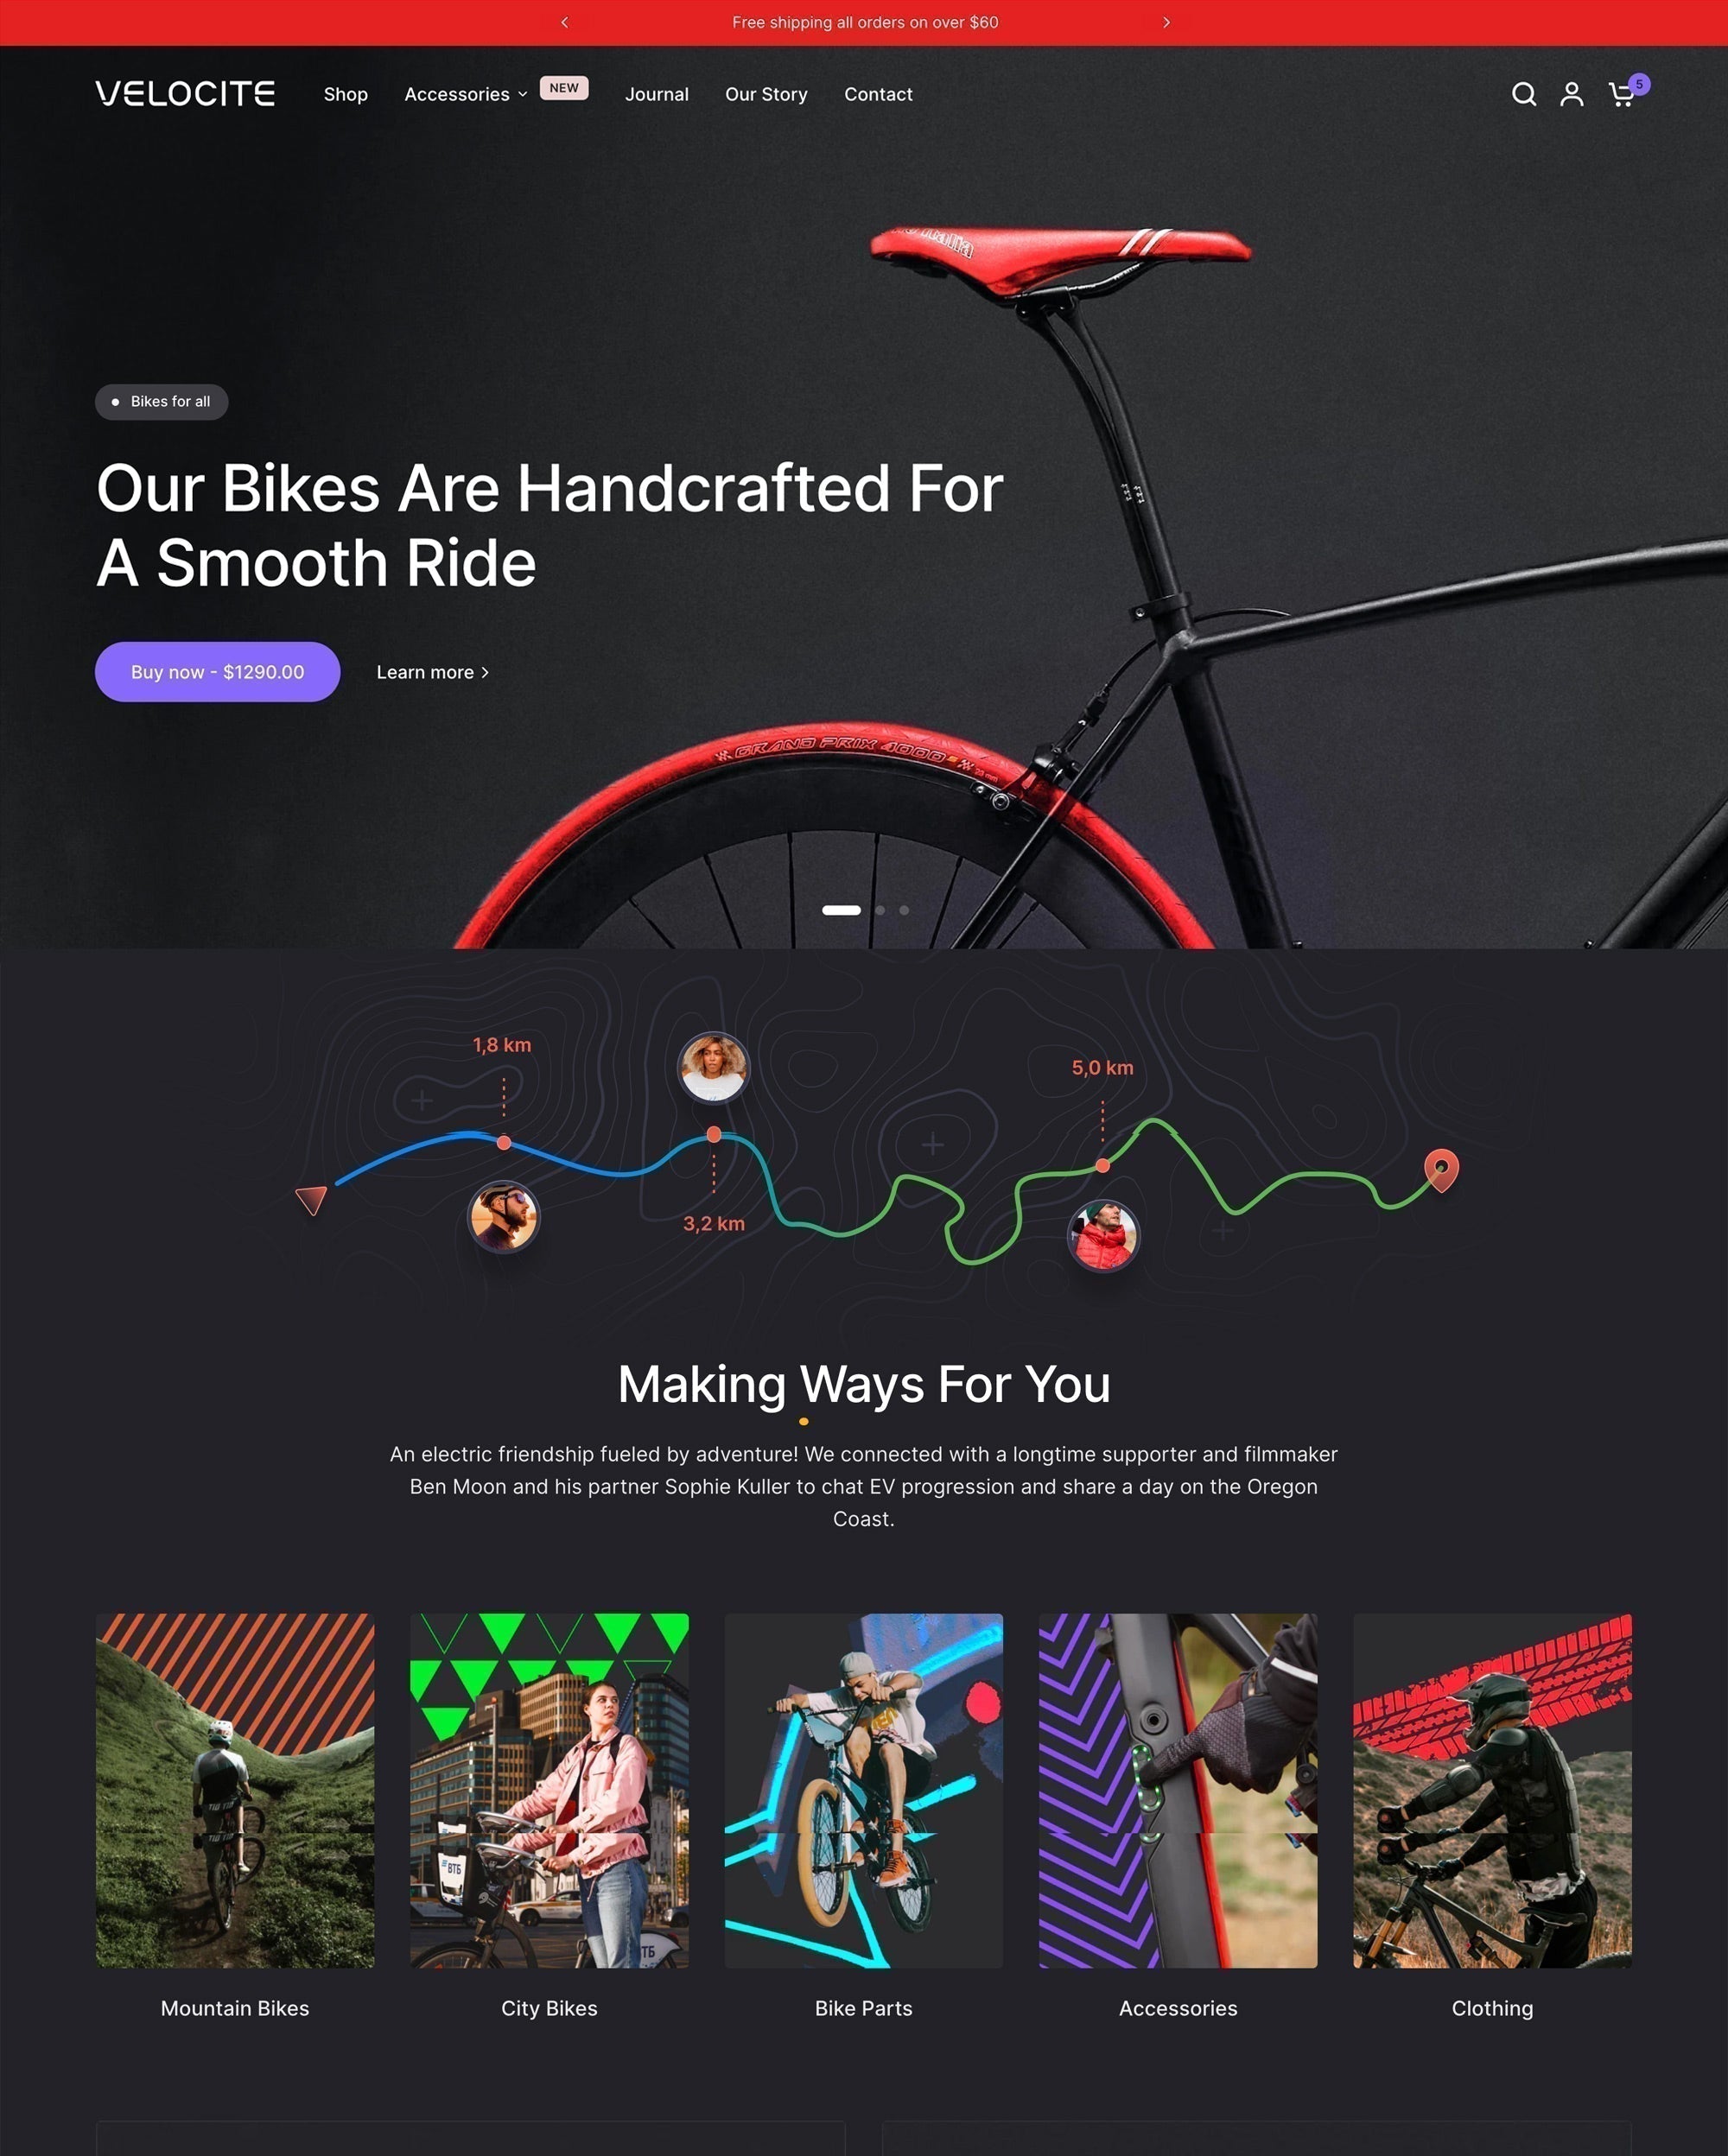
Task: View cart with 5 items icon
Action: [1623, 93]
